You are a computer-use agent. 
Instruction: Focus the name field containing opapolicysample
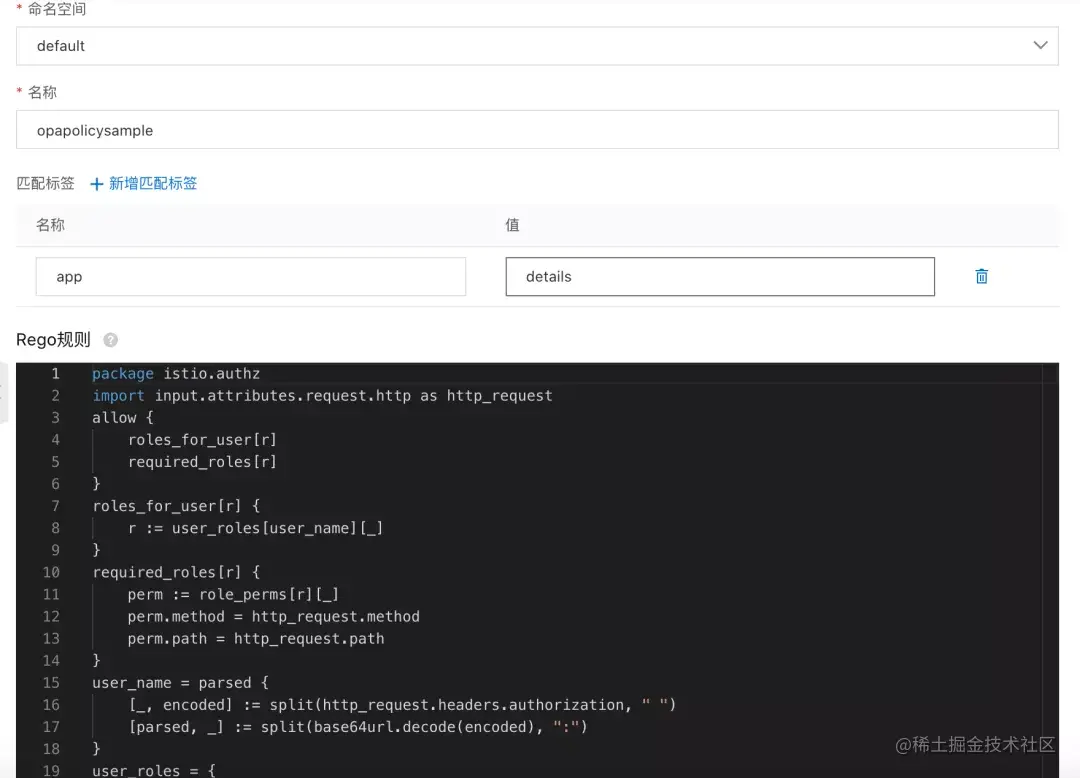pyautogui.click(x=537, y=129)
